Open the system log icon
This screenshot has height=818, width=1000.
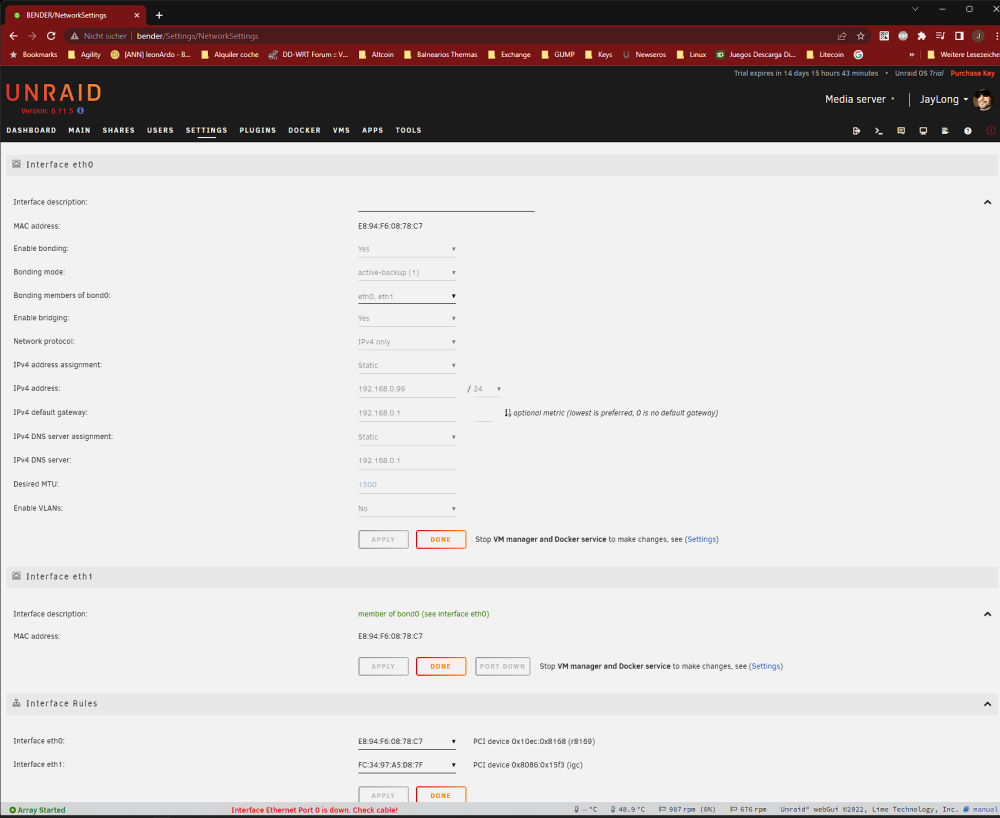coord(945,131)
